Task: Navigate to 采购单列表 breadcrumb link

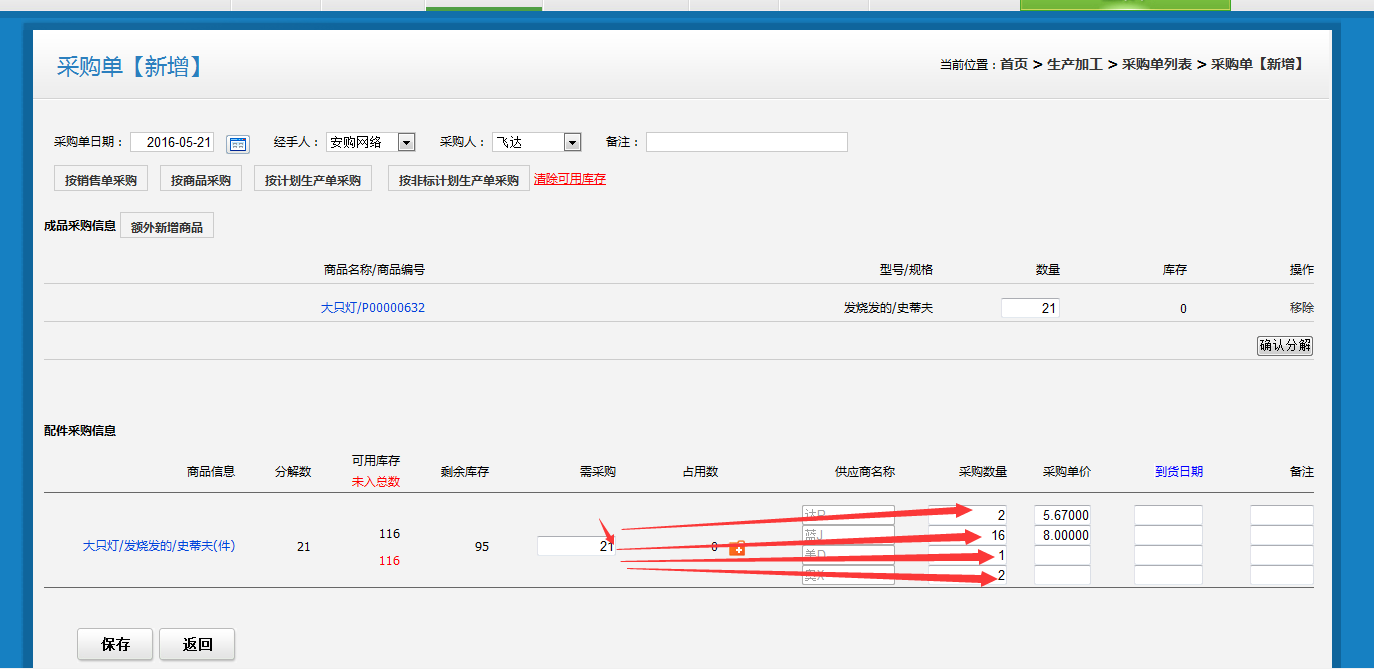Action: coord(1156,64)
